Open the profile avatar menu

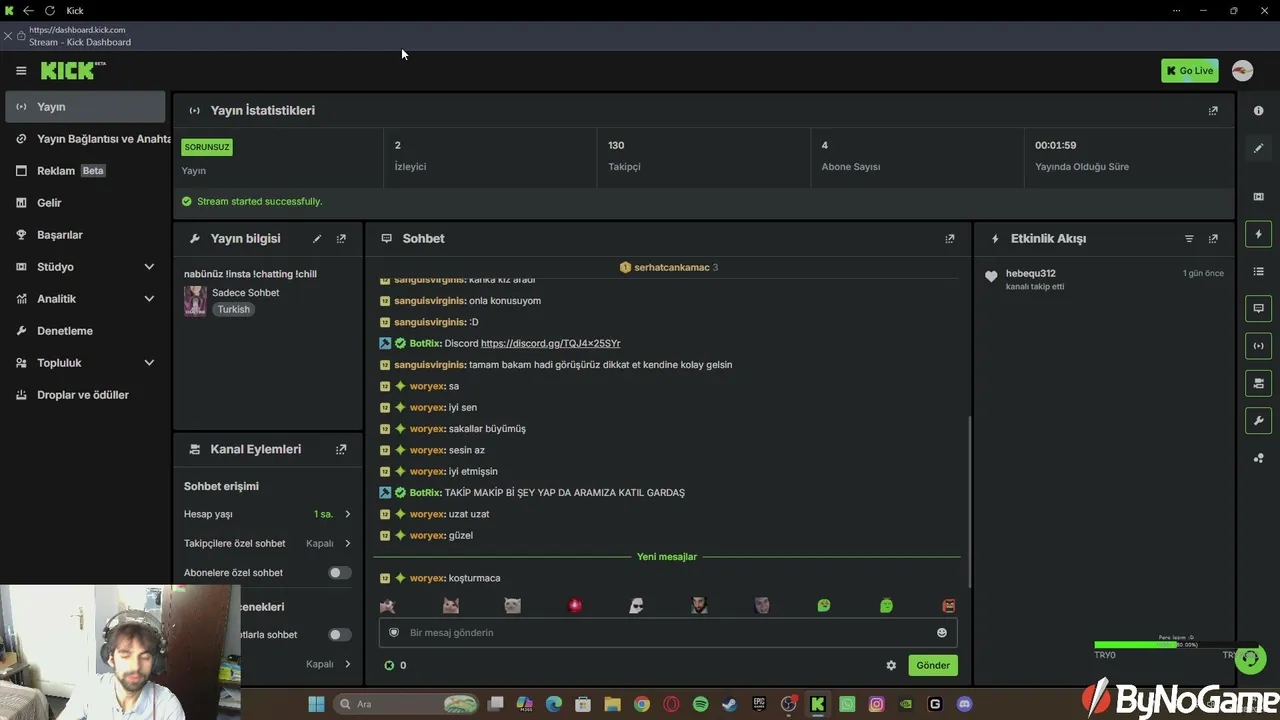[1242, 71]
